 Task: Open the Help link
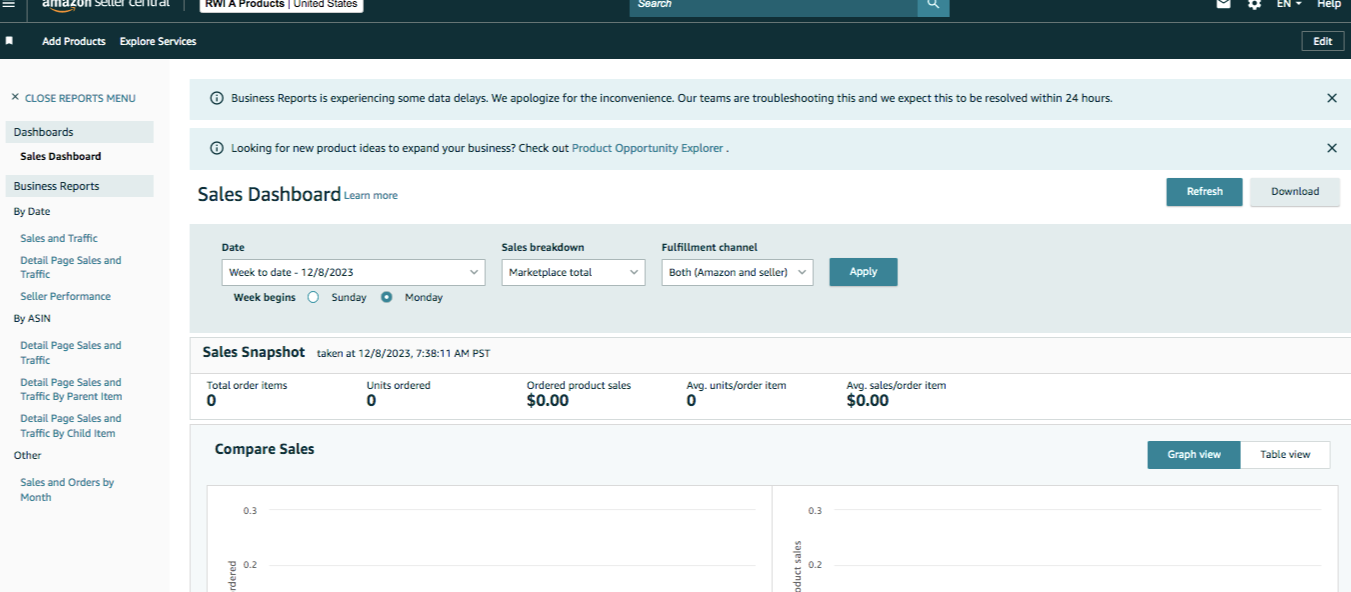[1328, 4]
